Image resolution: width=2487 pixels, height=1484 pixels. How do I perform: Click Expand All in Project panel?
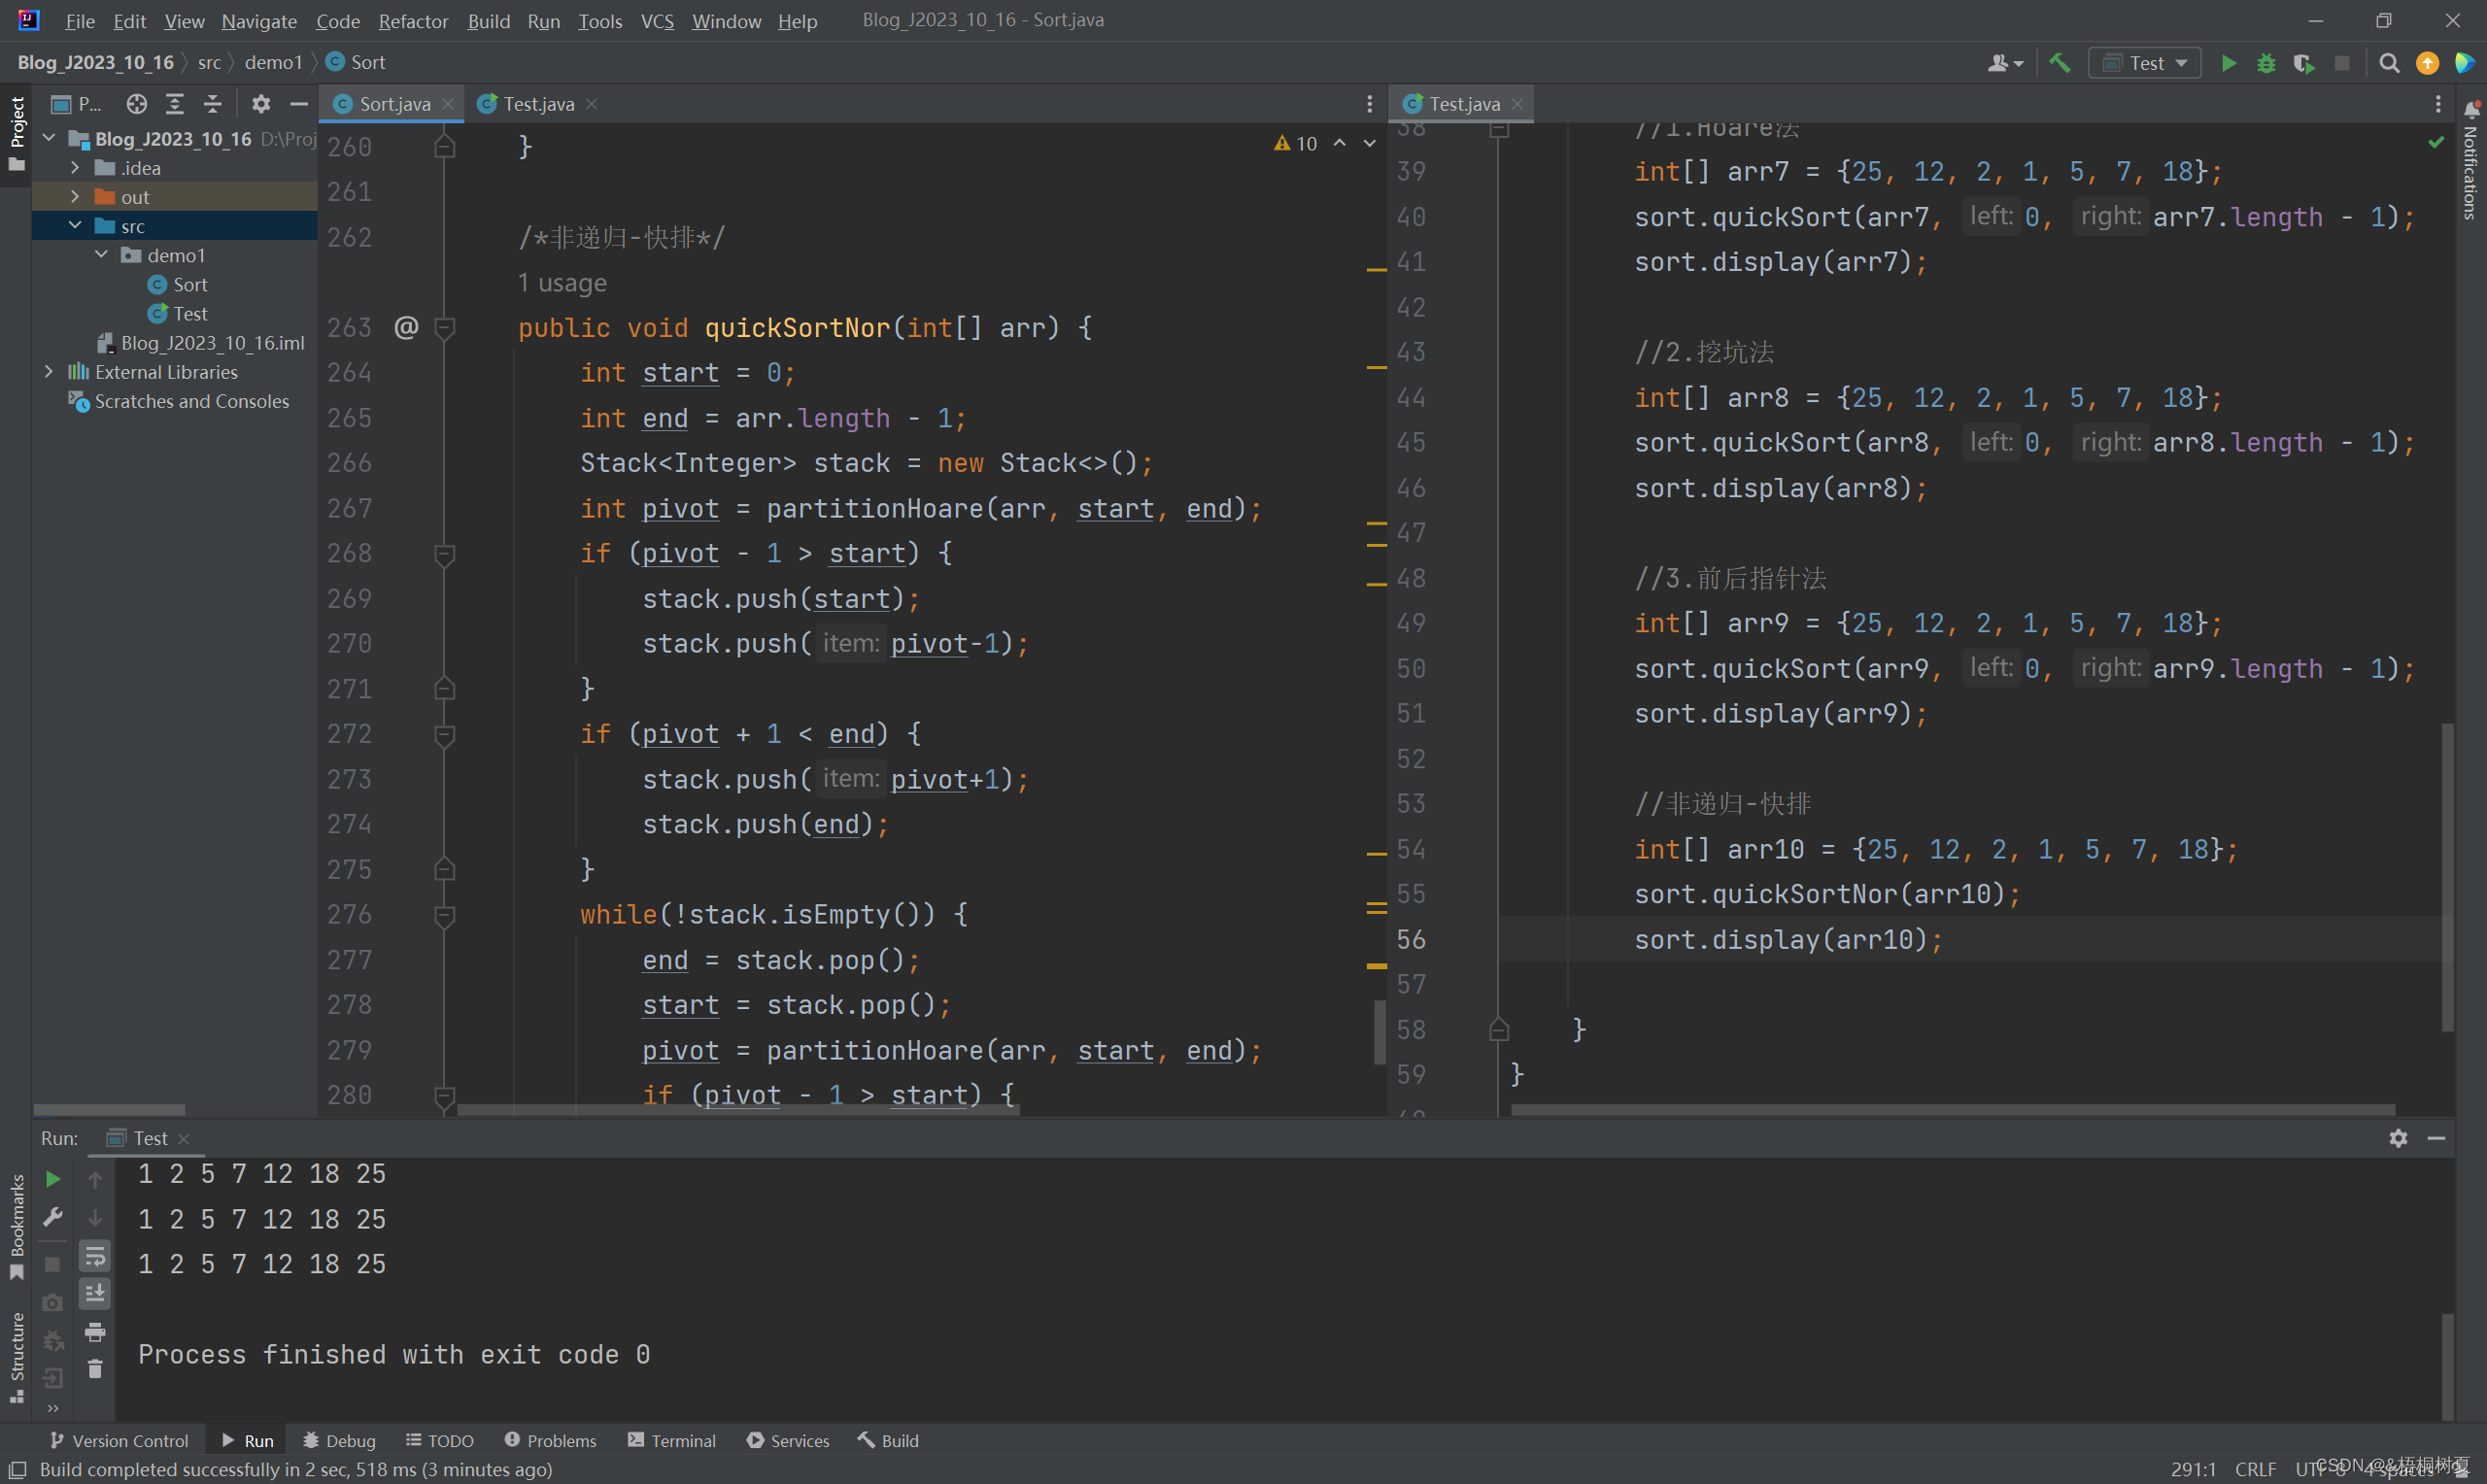175,104
